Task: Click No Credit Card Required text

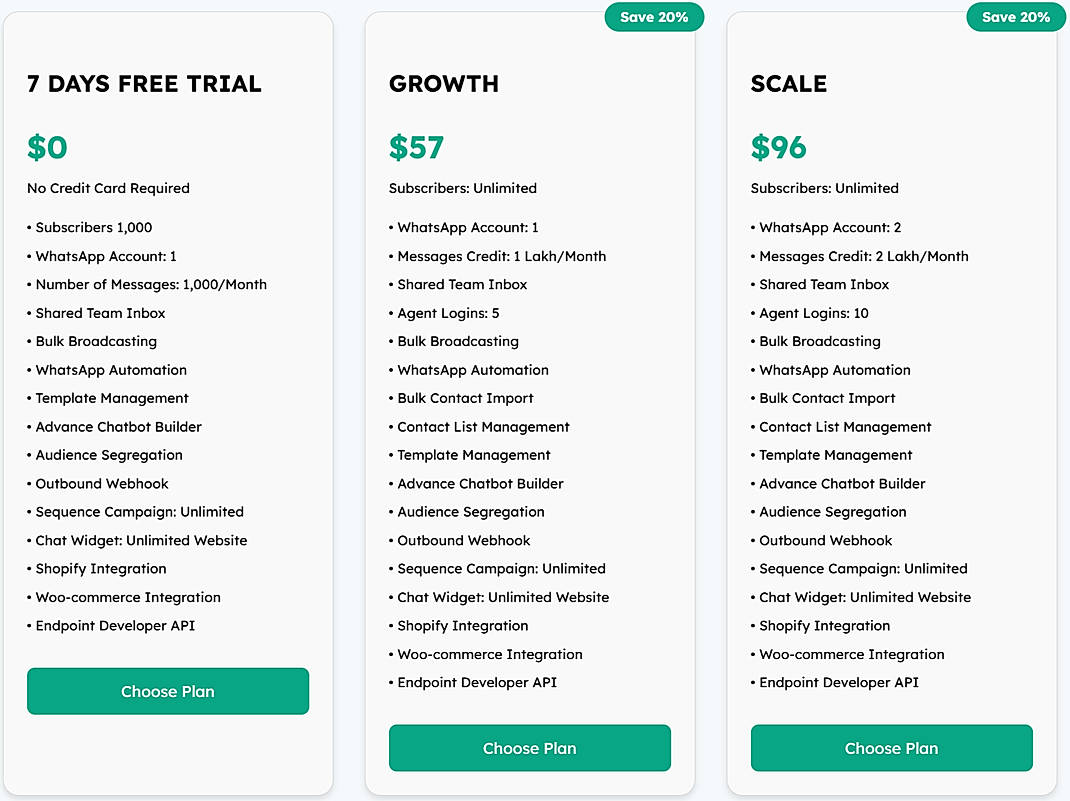Action: [x=108, y=188]
